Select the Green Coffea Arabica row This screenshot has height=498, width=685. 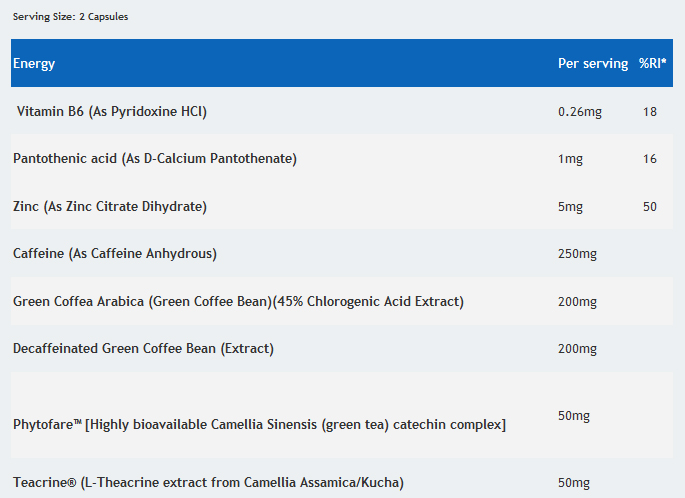[x=238, y=302]
